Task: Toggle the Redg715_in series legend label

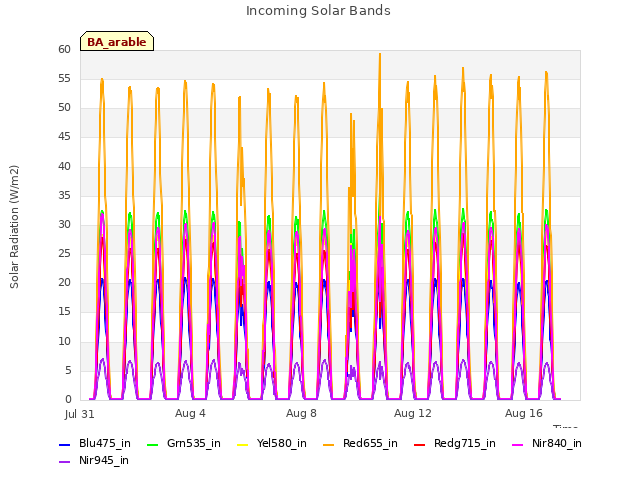Action: (465, 444)
